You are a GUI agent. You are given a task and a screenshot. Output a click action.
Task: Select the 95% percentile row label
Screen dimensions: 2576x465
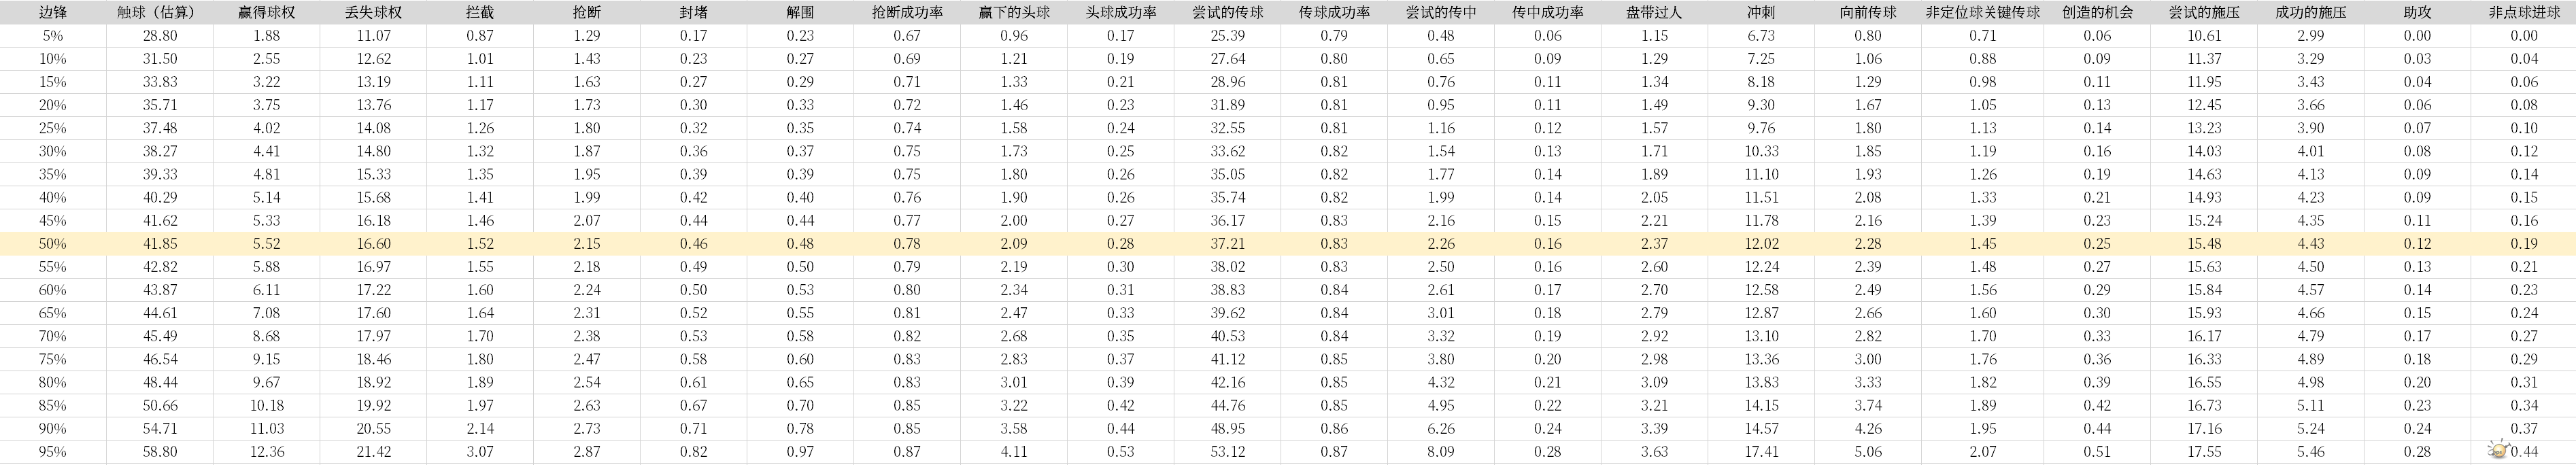click(53, 452)
